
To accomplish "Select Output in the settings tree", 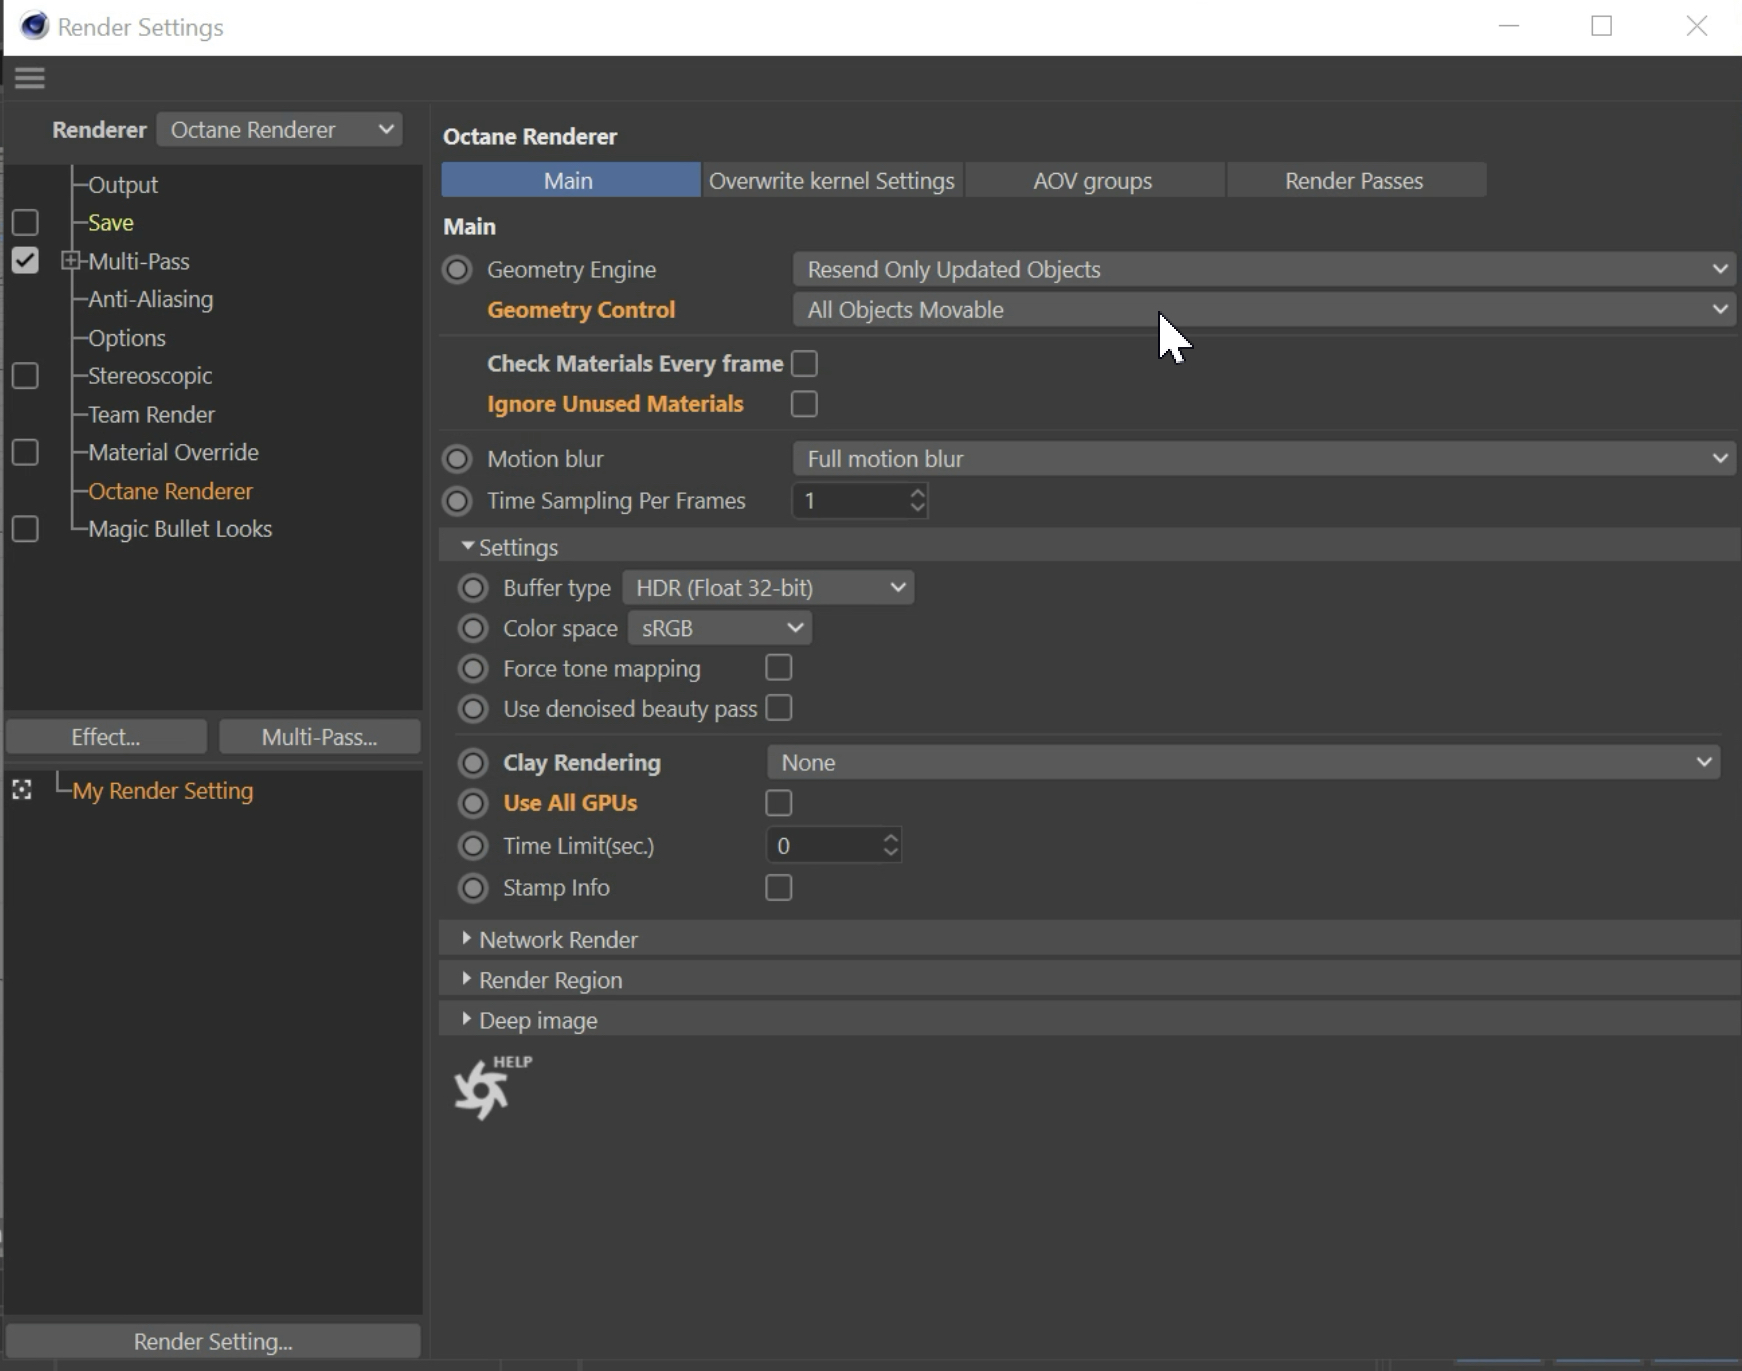I will point(123,185).
